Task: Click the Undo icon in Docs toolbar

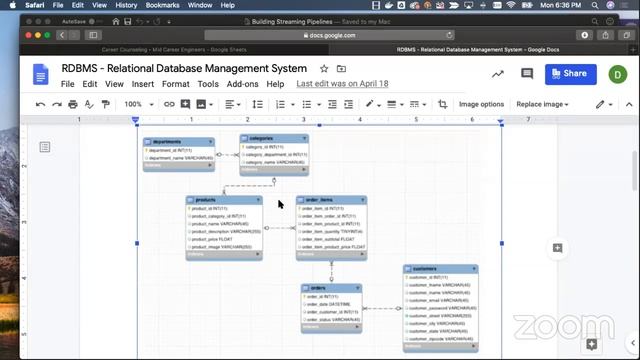Action: click(40, 104)
